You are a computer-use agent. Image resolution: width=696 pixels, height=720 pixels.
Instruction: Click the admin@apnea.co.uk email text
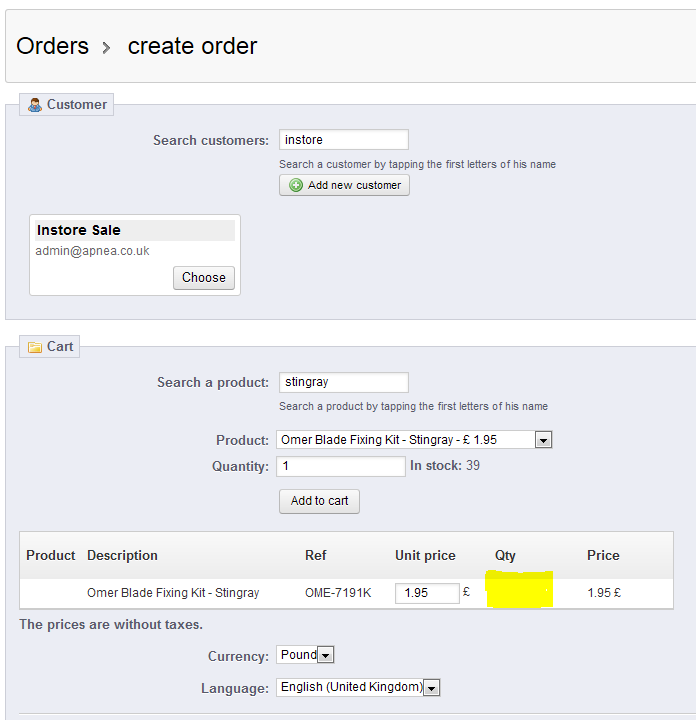click(92, 251)
